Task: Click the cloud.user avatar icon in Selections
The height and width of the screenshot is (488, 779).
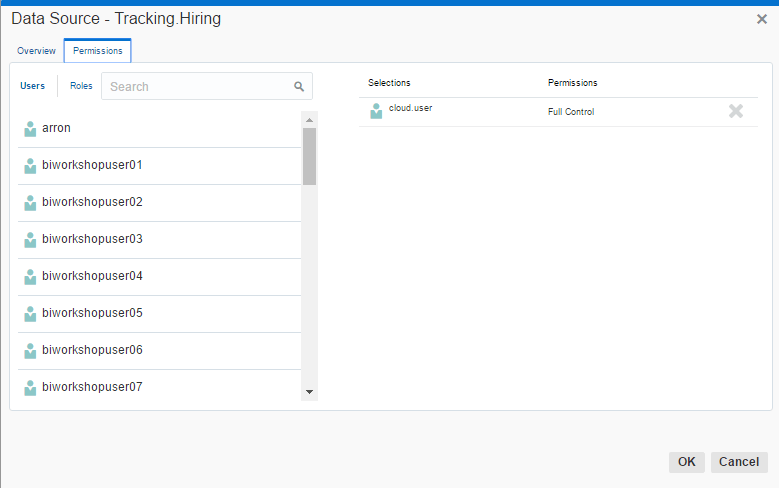Action: coord(376,111)
